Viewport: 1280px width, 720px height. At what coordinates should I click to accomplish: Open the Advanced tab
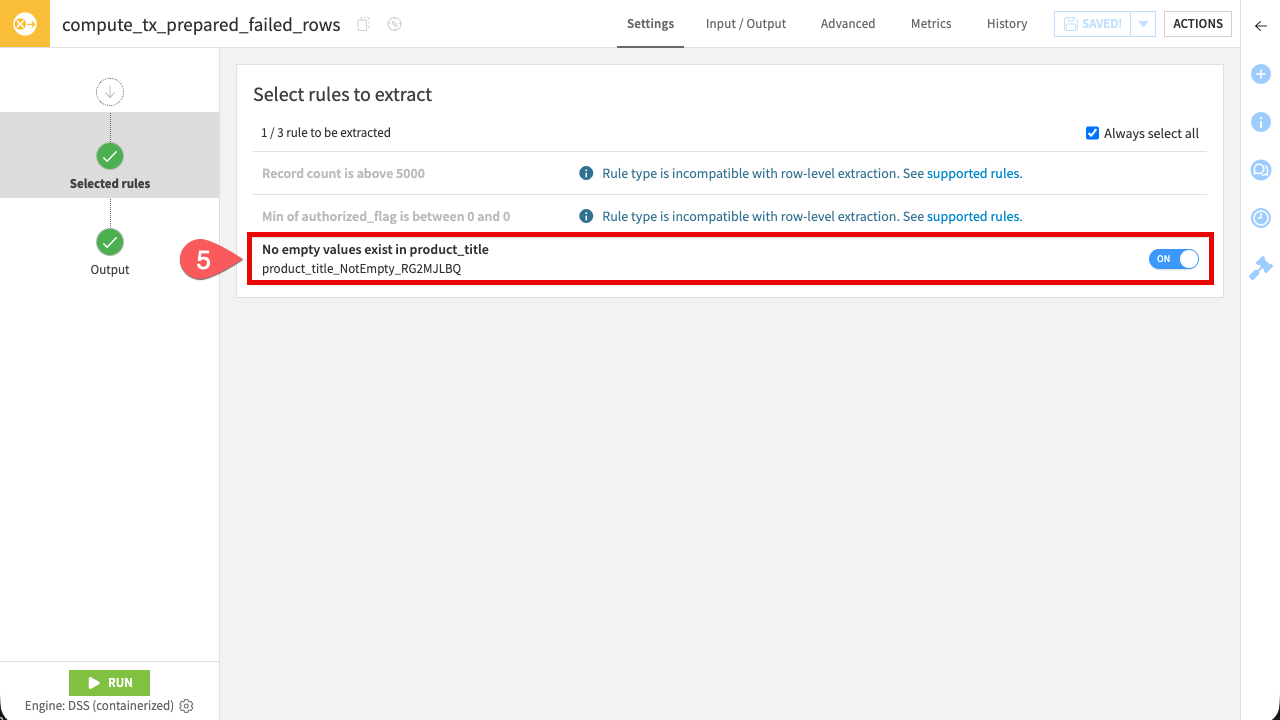click(848, 24)
